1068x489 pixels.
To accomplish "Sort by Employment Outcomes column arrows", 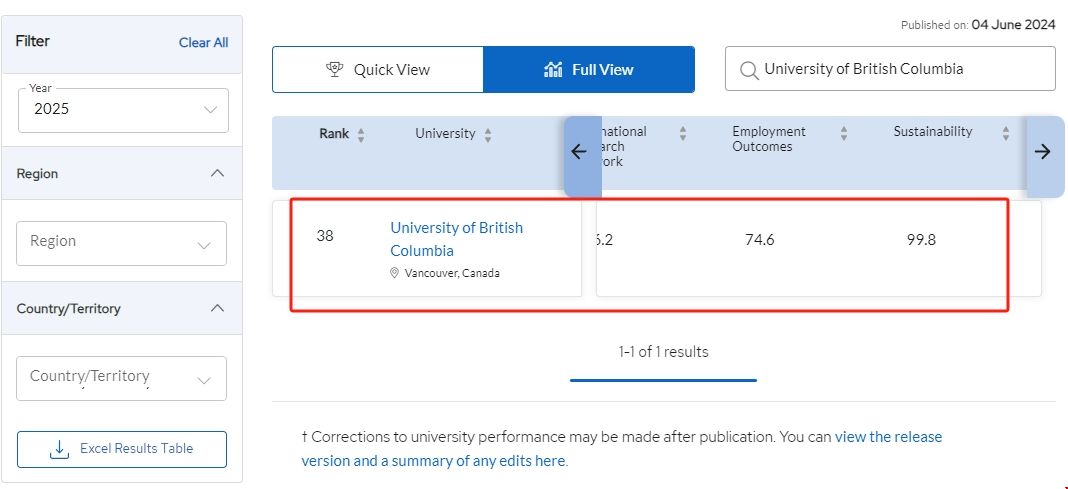I will coord(843,133).
